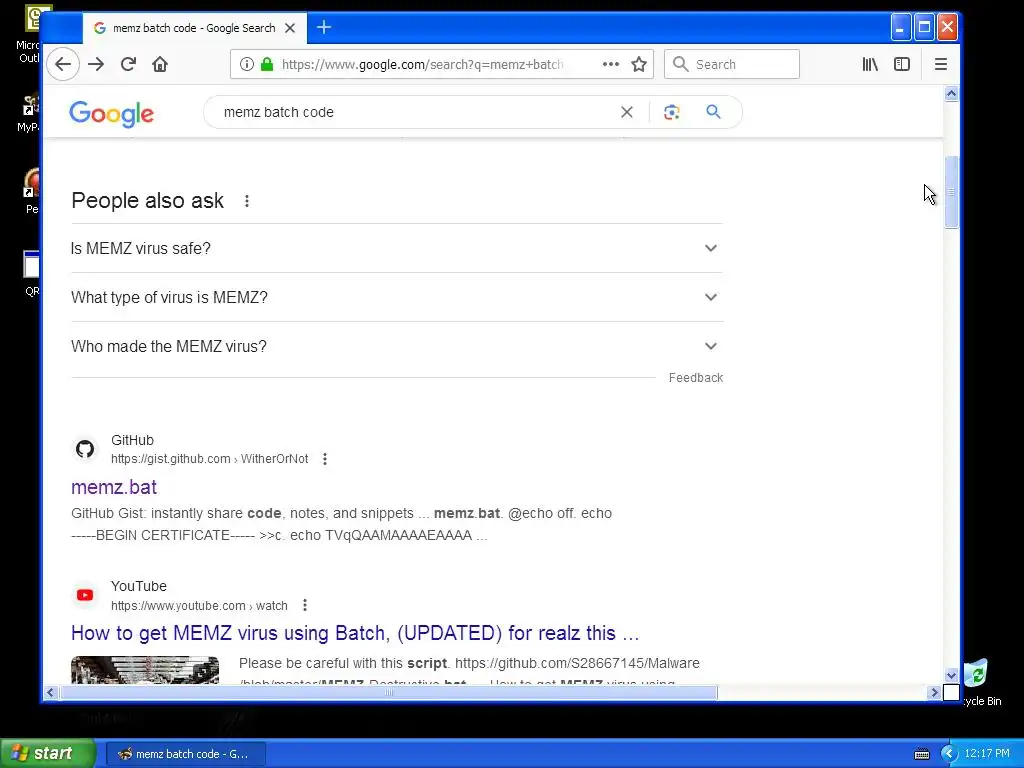Image resolution: width=1024 pixels, height=768 pixels.
Task: Click the Firefox Search toolbar field
Action: [731, 64]
